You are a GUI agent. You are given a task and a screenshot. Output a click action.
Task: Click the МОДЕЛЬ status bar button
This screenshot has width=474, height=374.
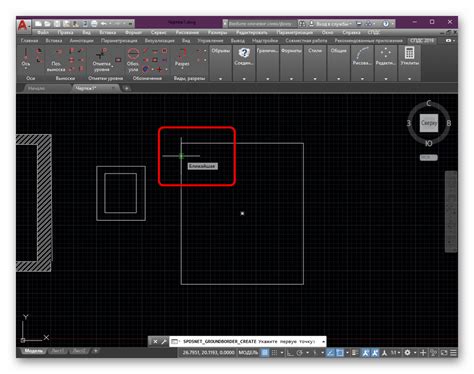[x=248, y=352]
